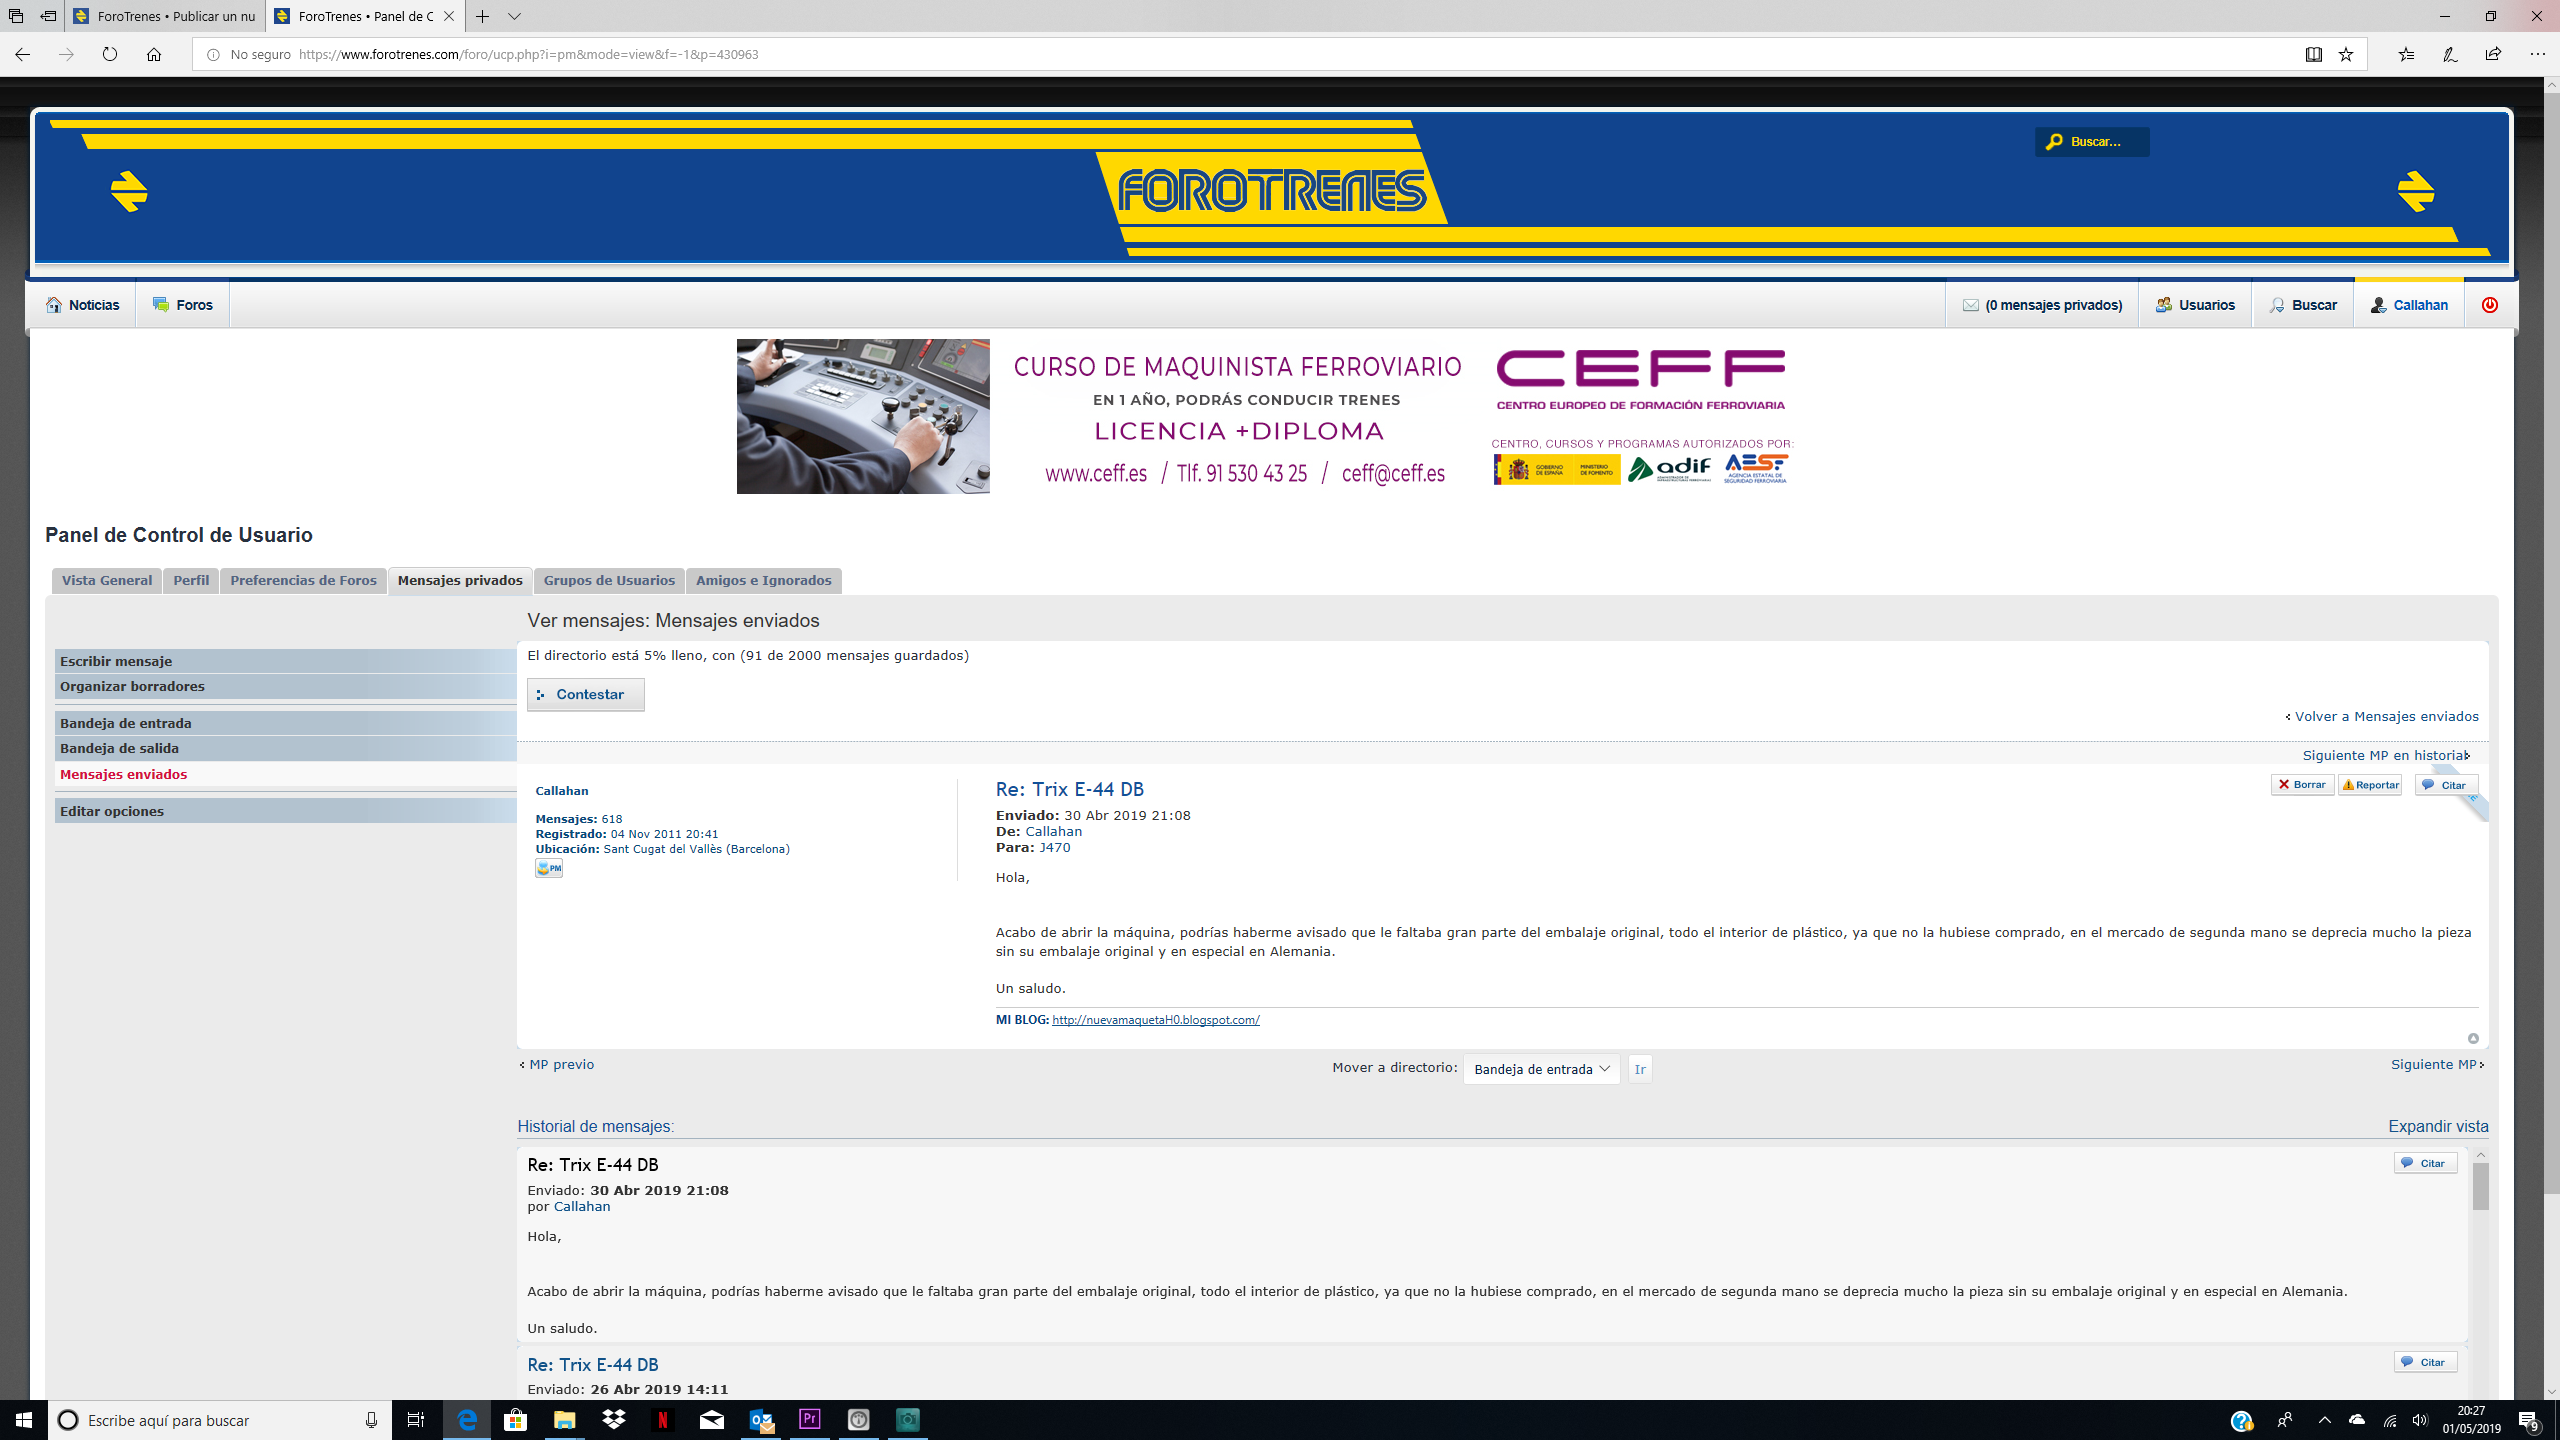Open (0 mensajes privados) inbox link
This screenshot has width=2560, height=1440.
click(x=2042, y=305)
